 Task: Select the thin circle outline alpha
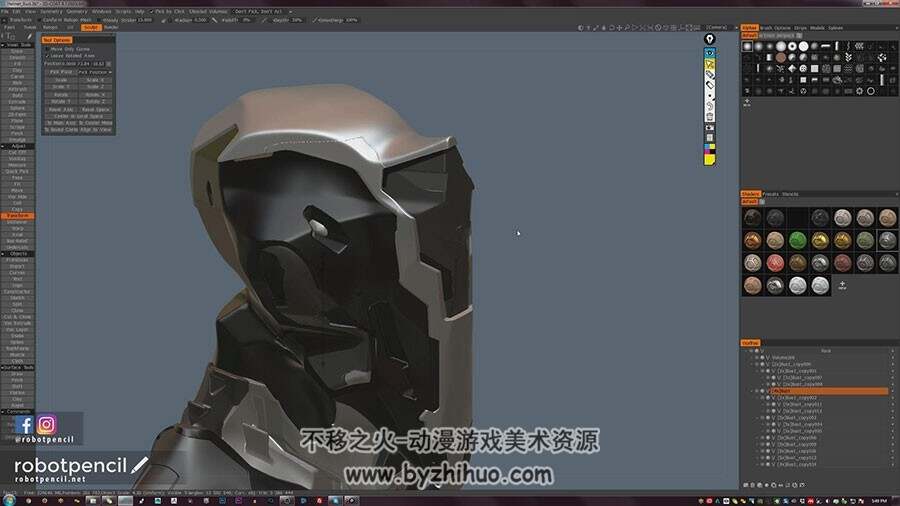(871, 91)
